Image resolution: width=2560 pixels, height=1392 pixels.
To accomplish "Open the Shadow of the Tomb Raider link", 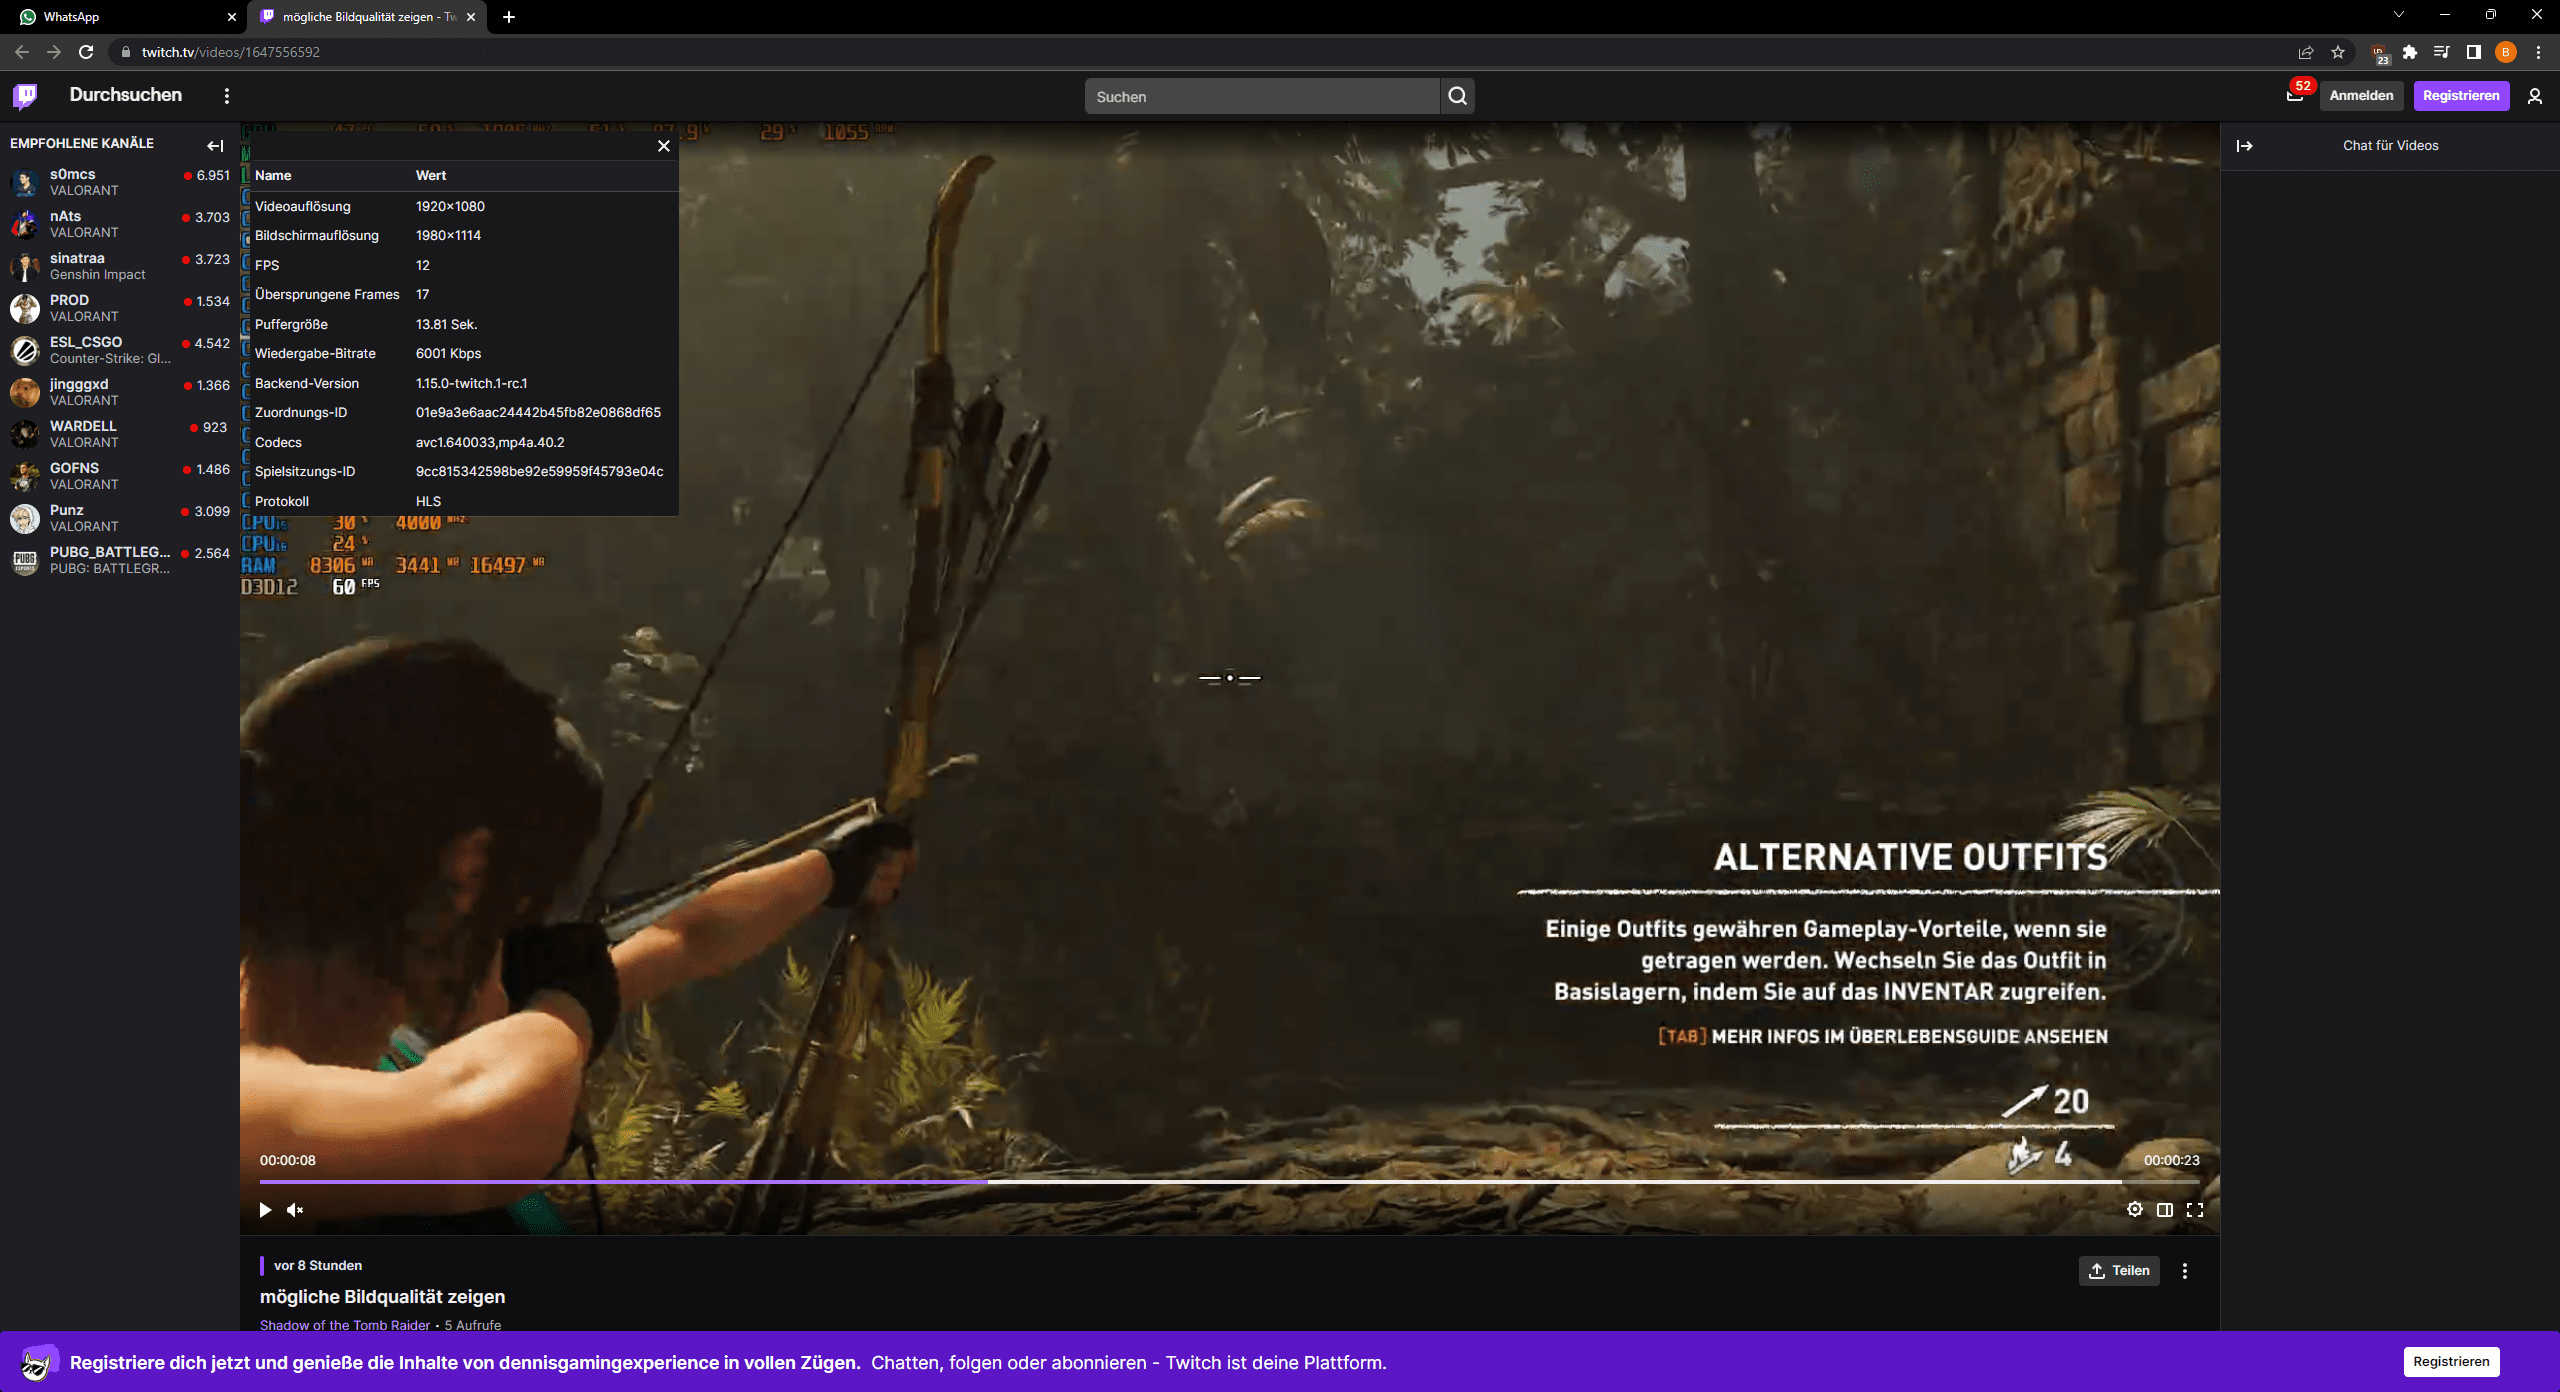I will pos(345,1324).
